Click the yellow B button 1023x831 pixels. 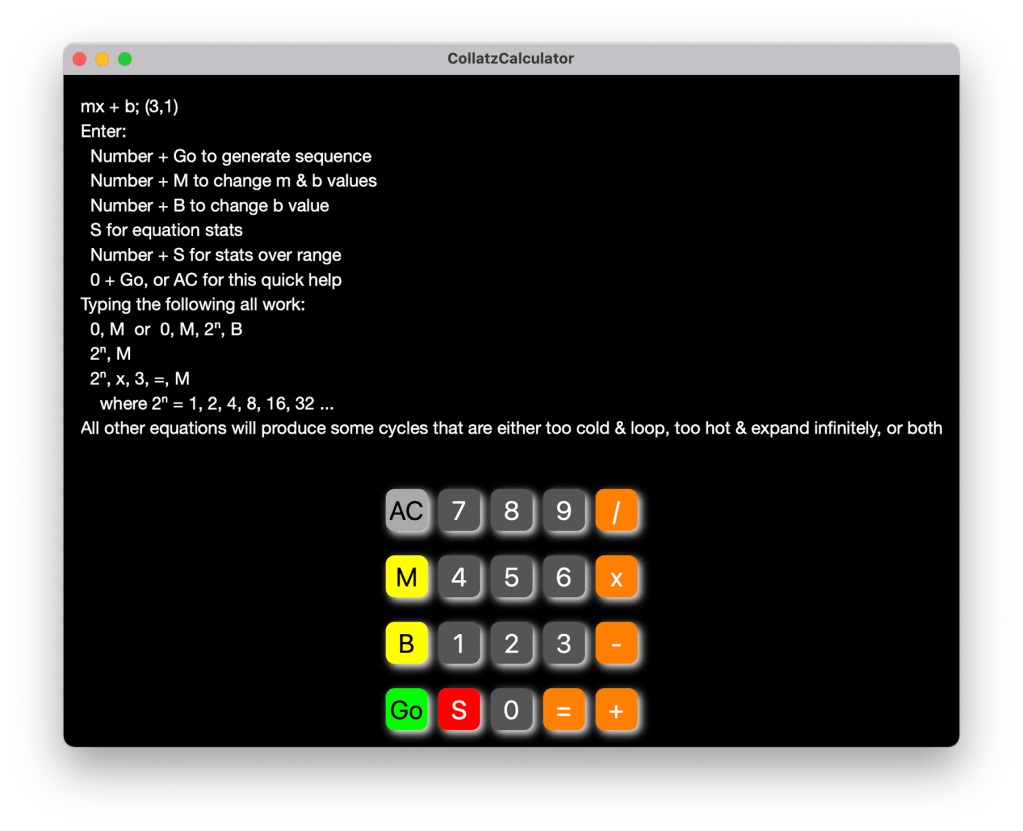click(x=407, y=643)
